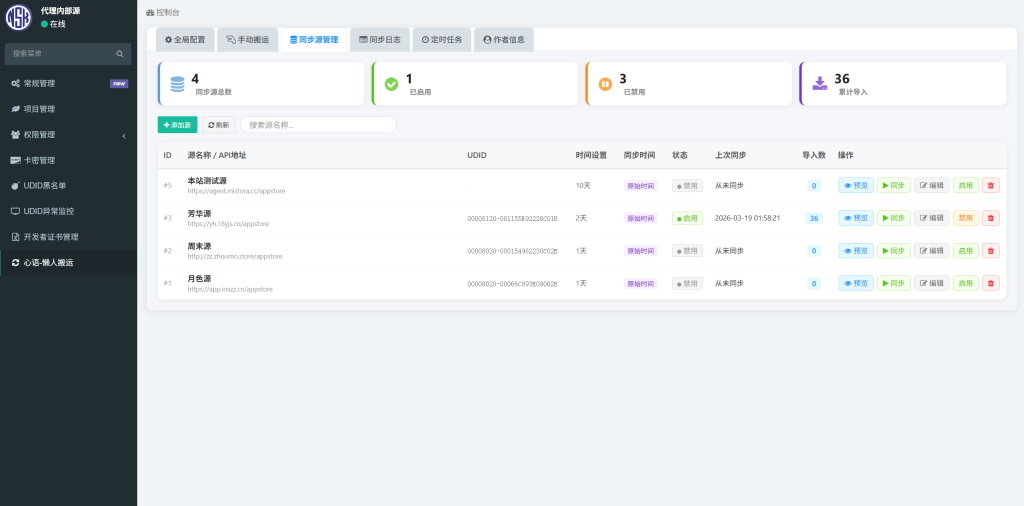This screenshot has width=1024, height=506.
Task: Focus the 搜索源名称 search field
Action: [x=318, y=125]
